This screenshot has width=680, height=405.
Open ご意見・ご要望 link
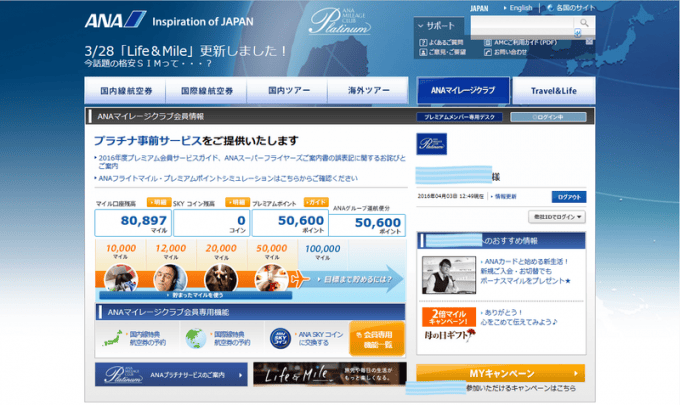click(x=443, y=52)
